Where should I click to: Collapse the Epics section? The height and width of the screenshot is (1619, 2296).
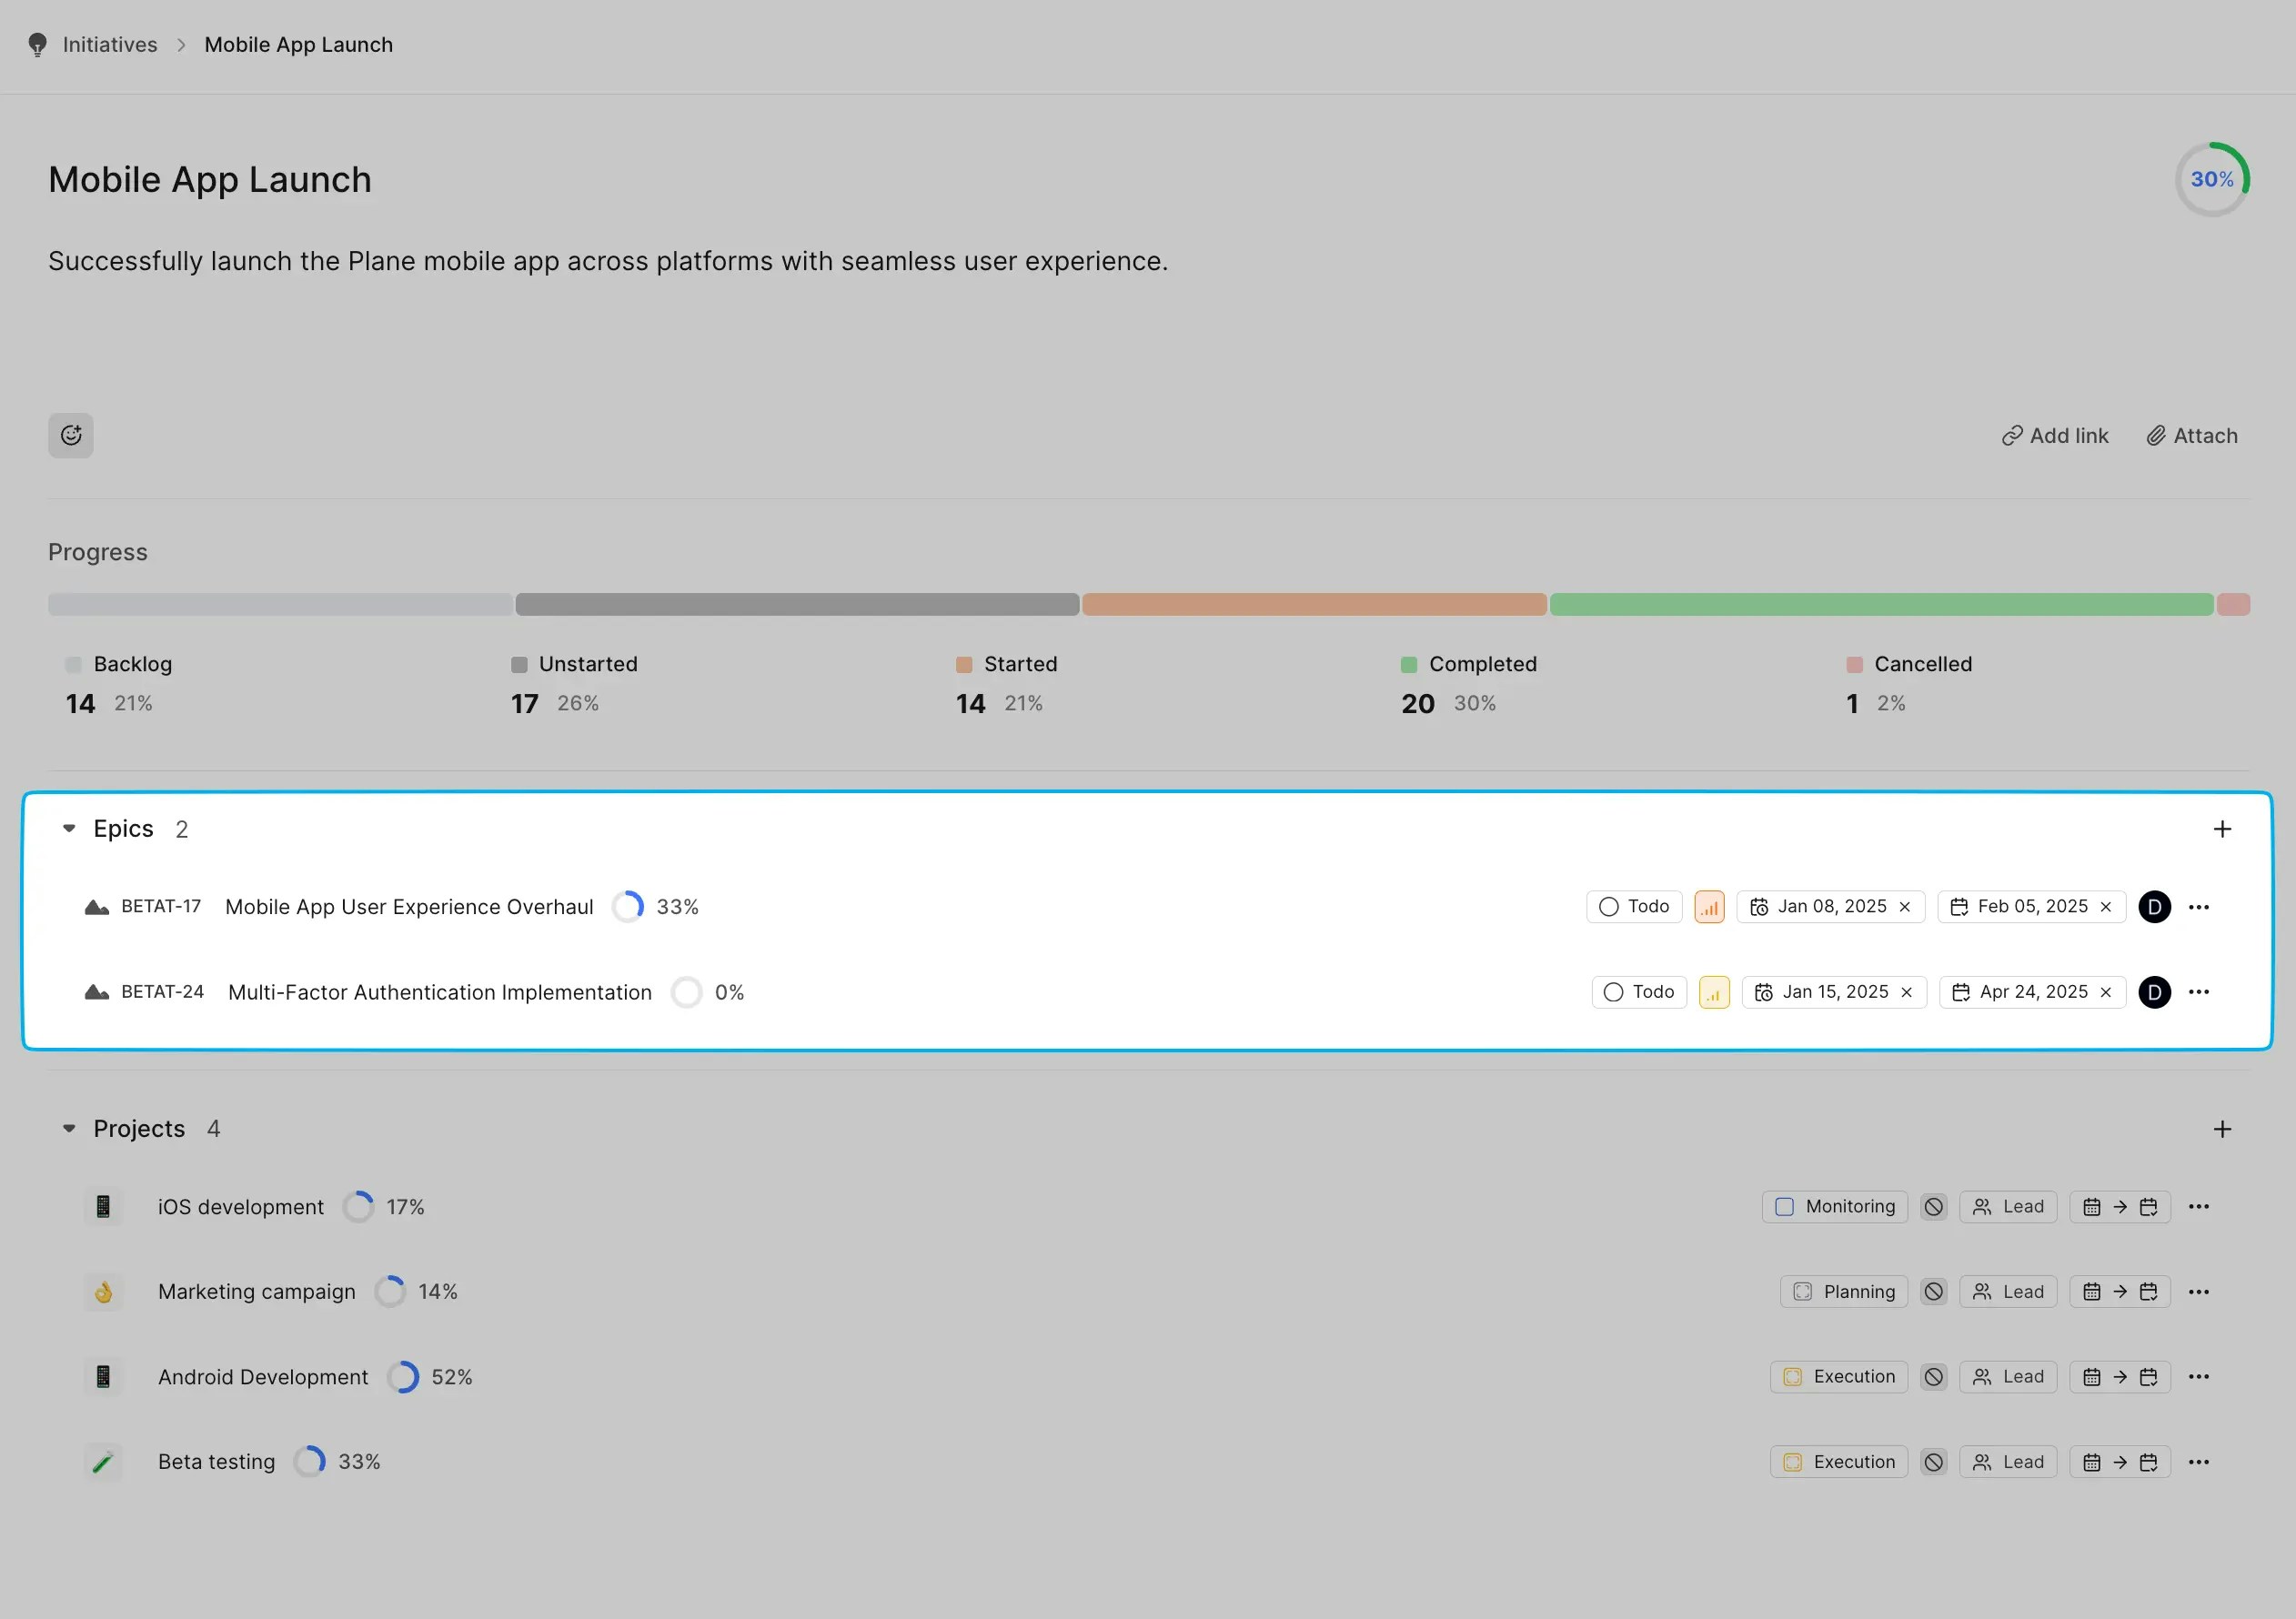pyautogui.click(x=69, y=829)
